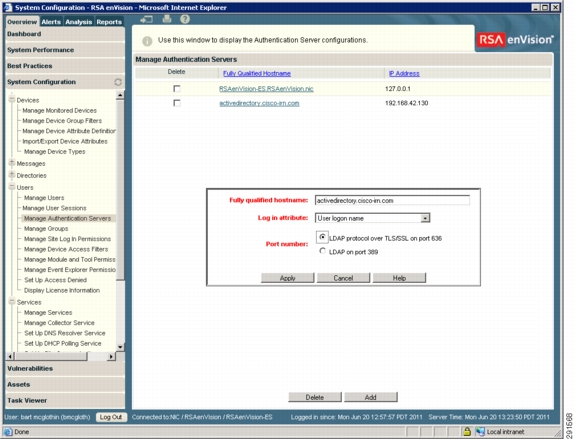Screen dimensions: 576x447
Task: Click the Log Out button
Action: tap(111, 417)
